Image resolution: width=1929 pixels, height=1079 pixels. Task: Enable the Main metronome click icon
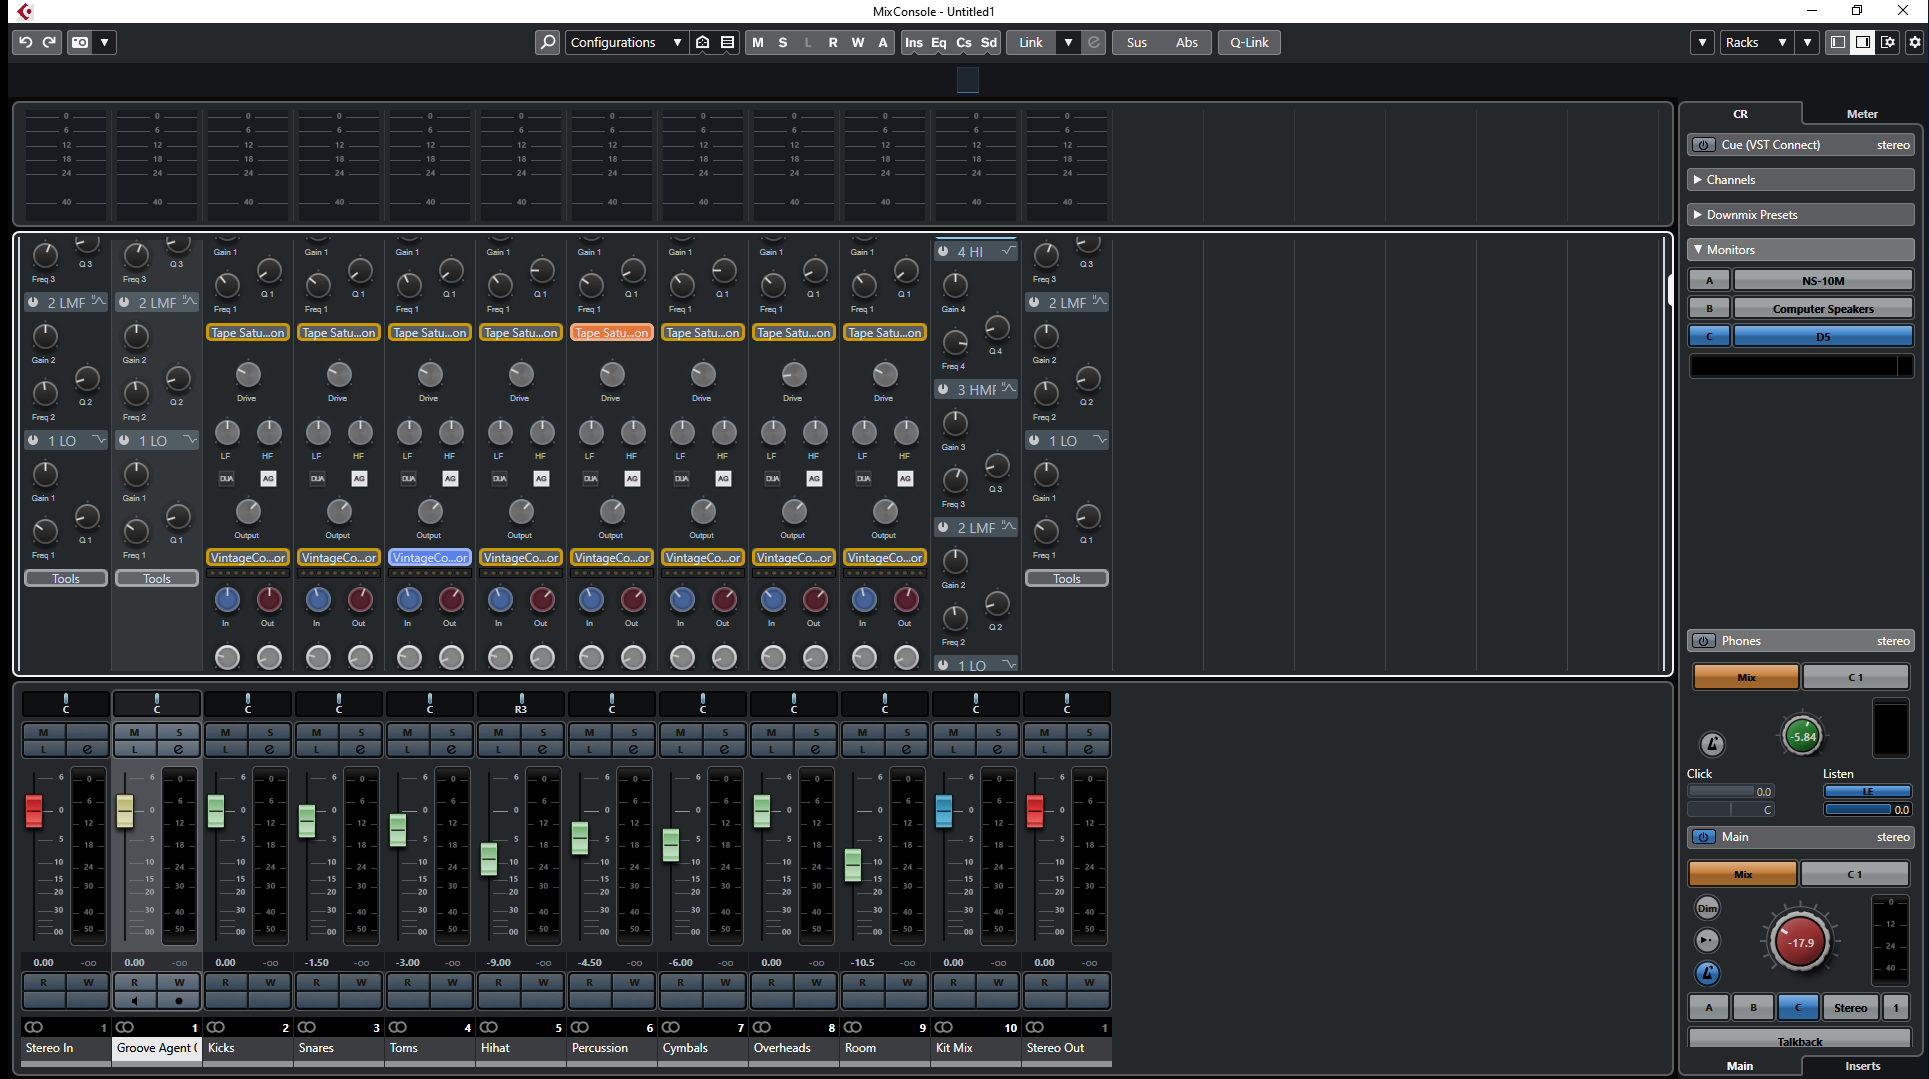(1707, 972)
